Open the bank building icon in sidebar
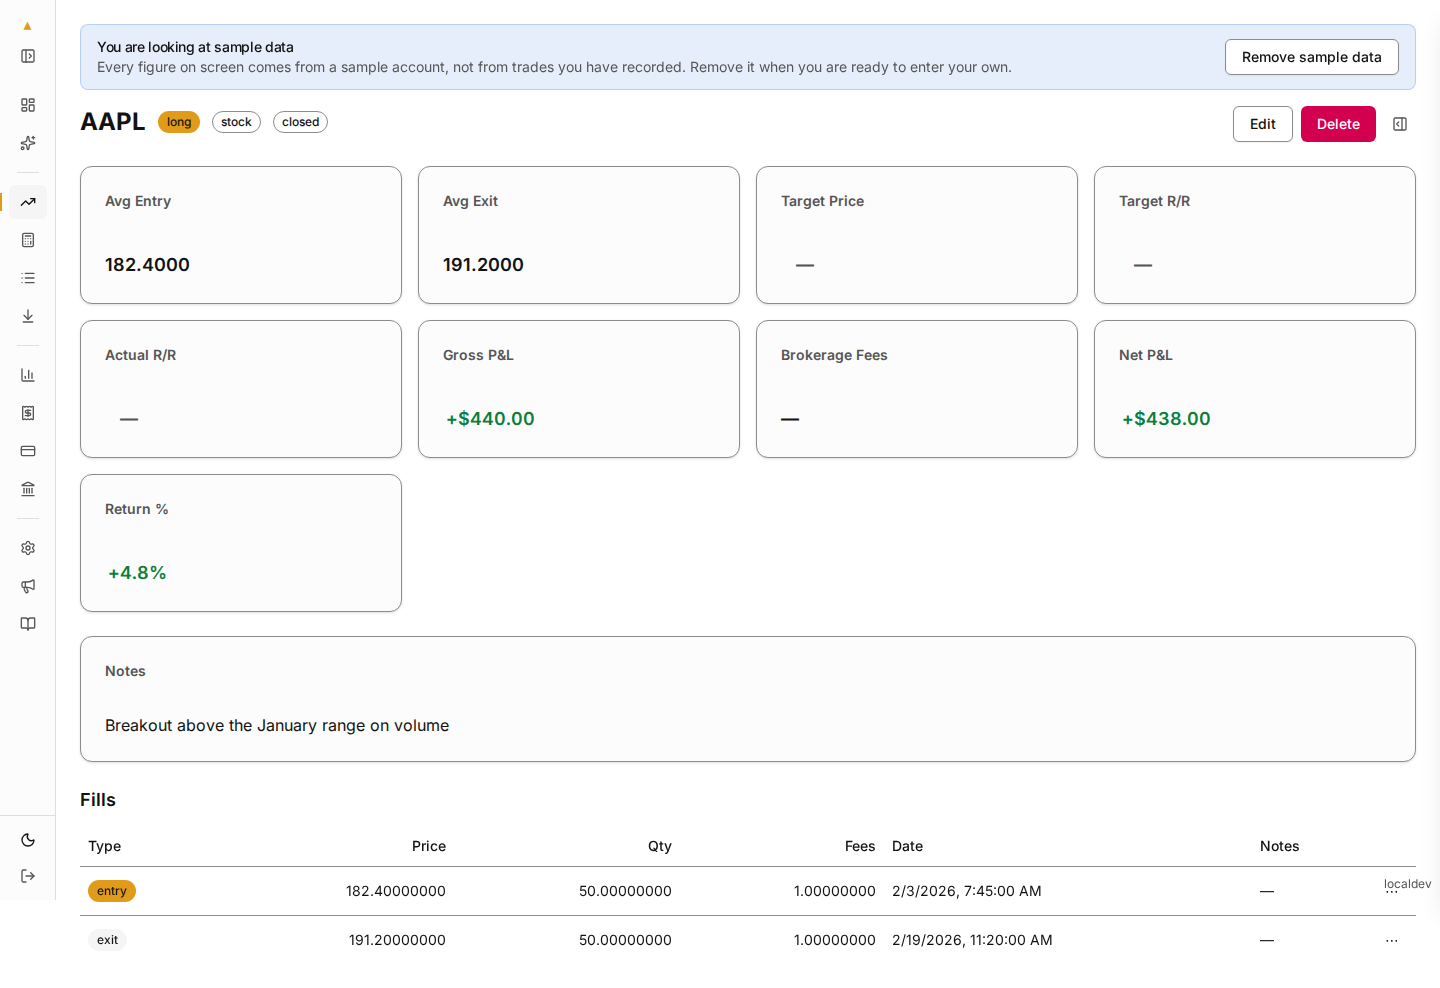The height and width of the screenshot is (988, 1440). [x=28, y=489]
